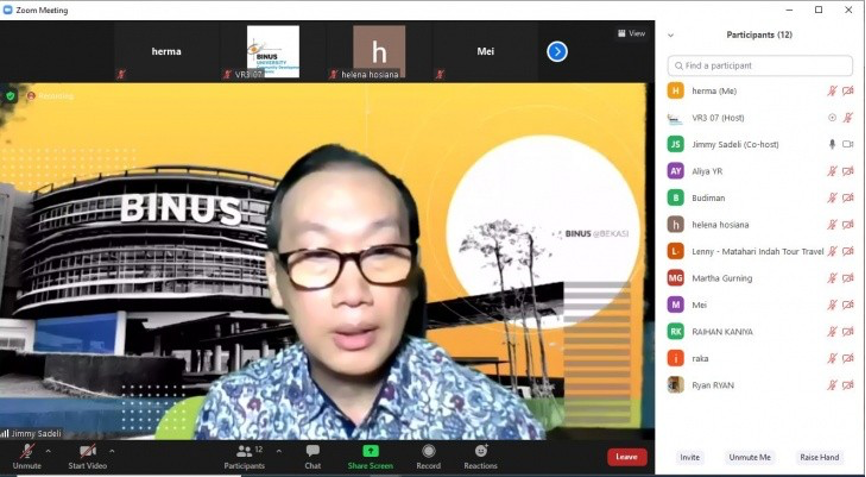
Task: Select Ryan RYAN participant row
Action: 760,385
